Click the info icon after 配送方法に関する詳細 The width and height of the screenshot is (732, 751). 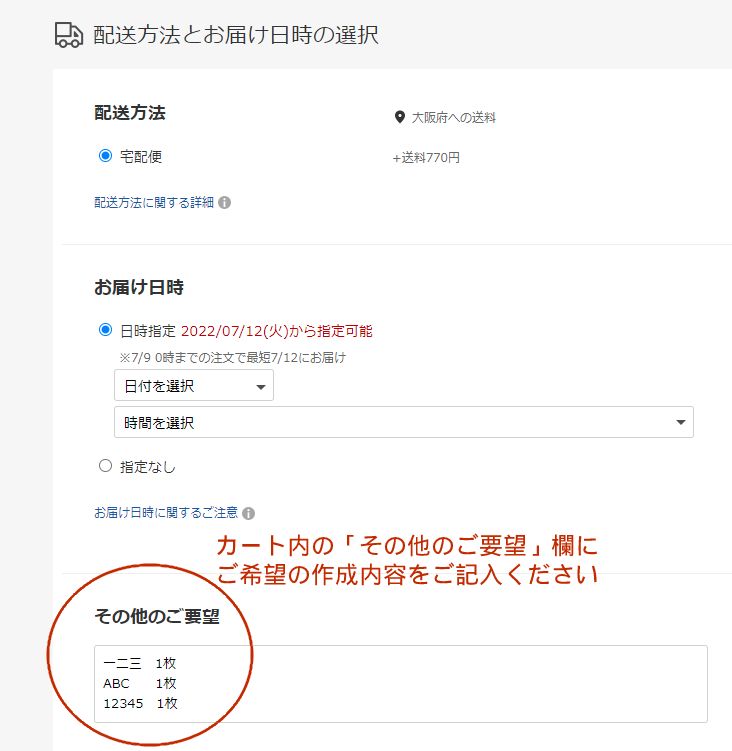pyautogui.click(x=225, y=202)
